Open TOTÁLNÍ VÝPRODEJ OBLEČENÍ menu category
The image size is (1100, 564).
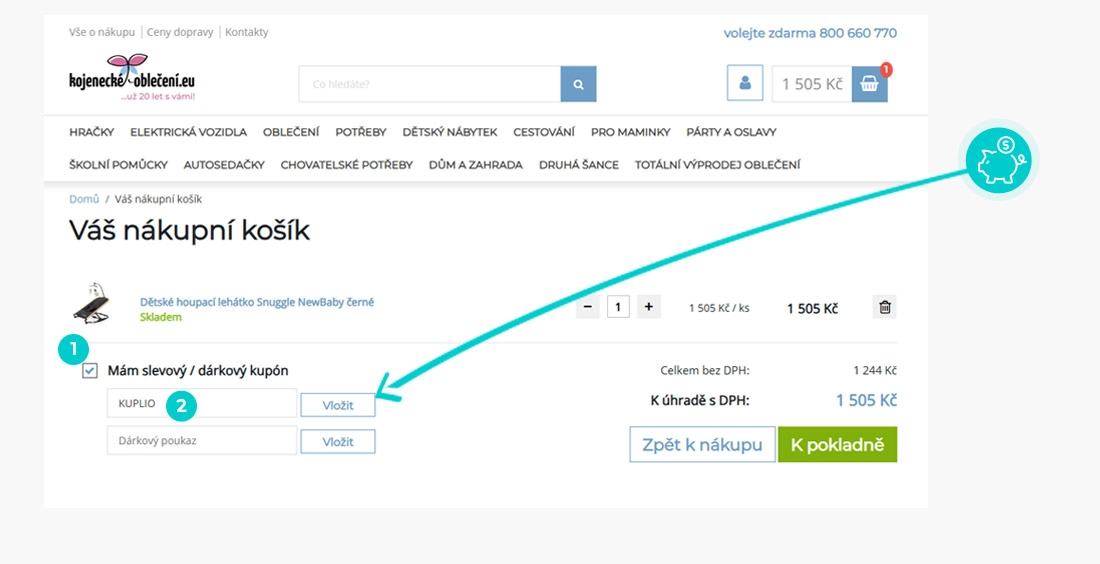click(718, 165)
